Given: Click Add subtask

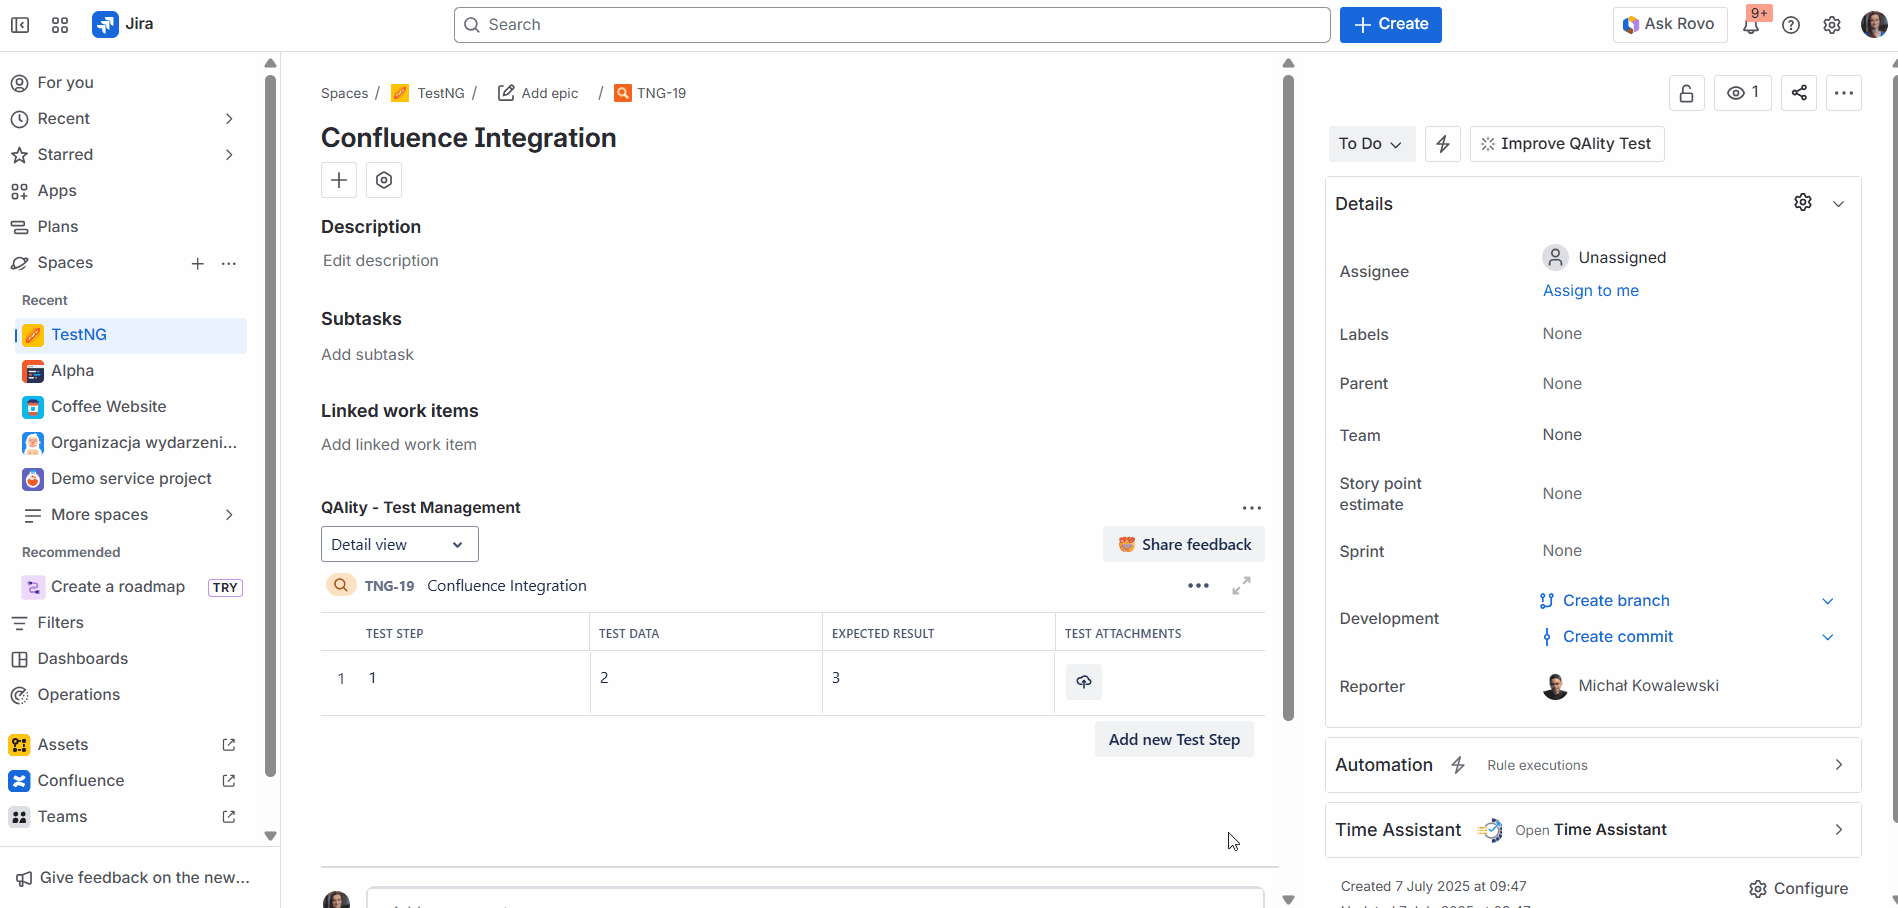Looking at the screenshot, I should tap(367, 355).
